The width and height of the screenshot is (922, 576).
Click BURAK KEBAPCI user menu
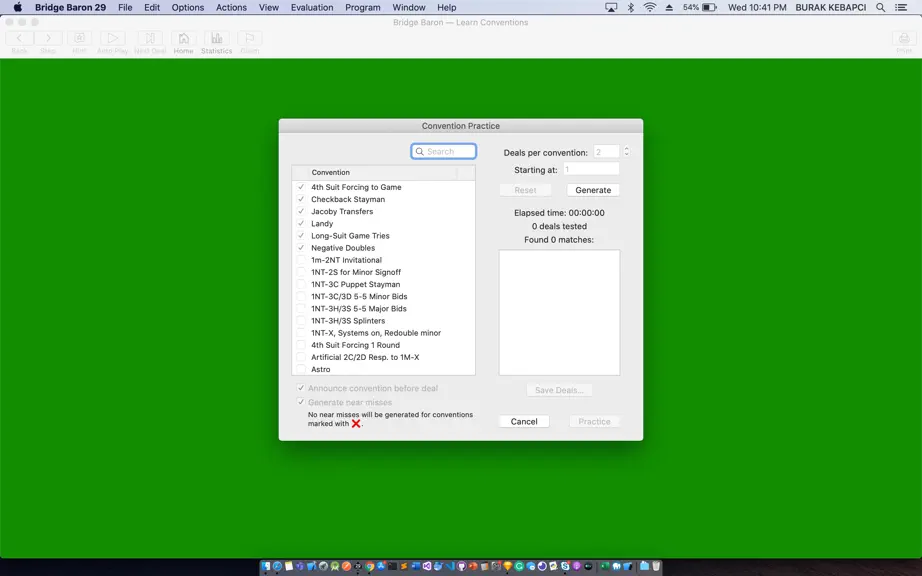pos(830,7)
